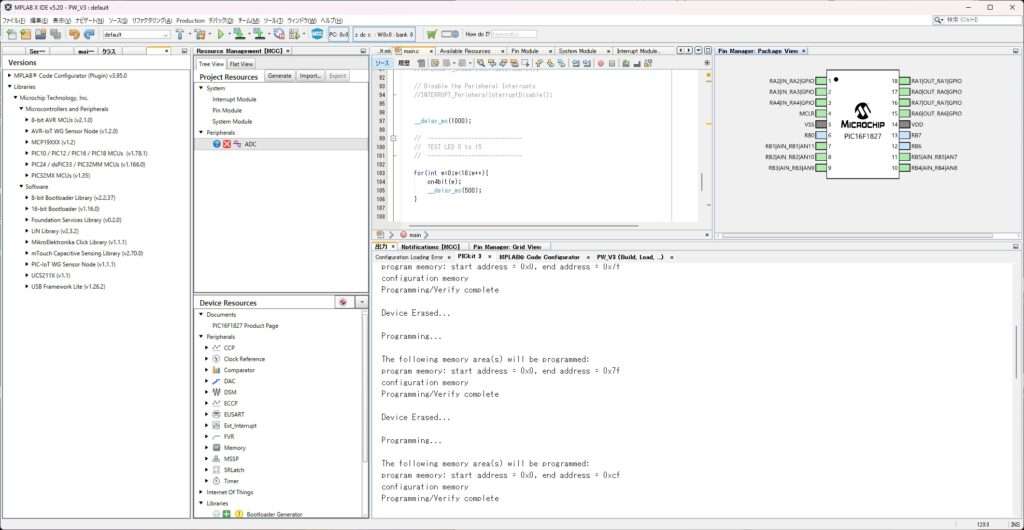Select the ADC peripheral item
This screenshot has width=1024, height=530.
tap(250, 144)
